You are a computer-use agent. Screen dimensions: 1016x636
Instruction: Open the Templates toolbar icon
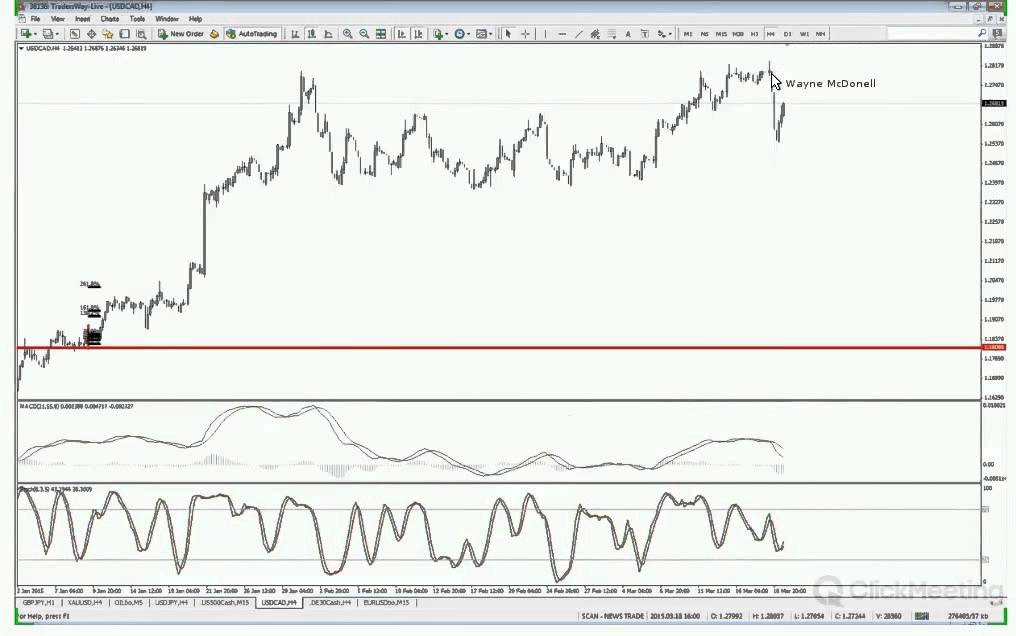pos(481,34)
